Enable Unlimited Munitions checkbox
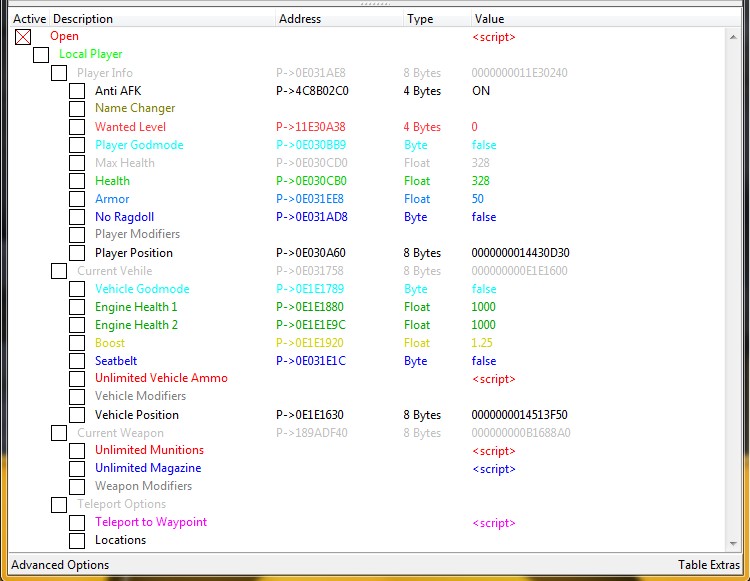The image size is (750, 581). pyautogui.click(x=77, y=451)
